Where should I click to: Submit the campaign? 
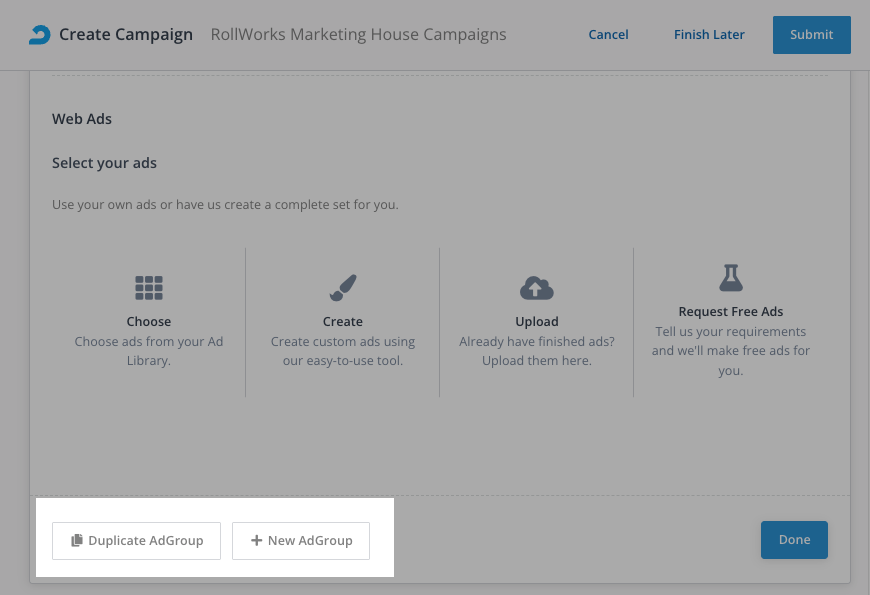(x=811, y=35)
